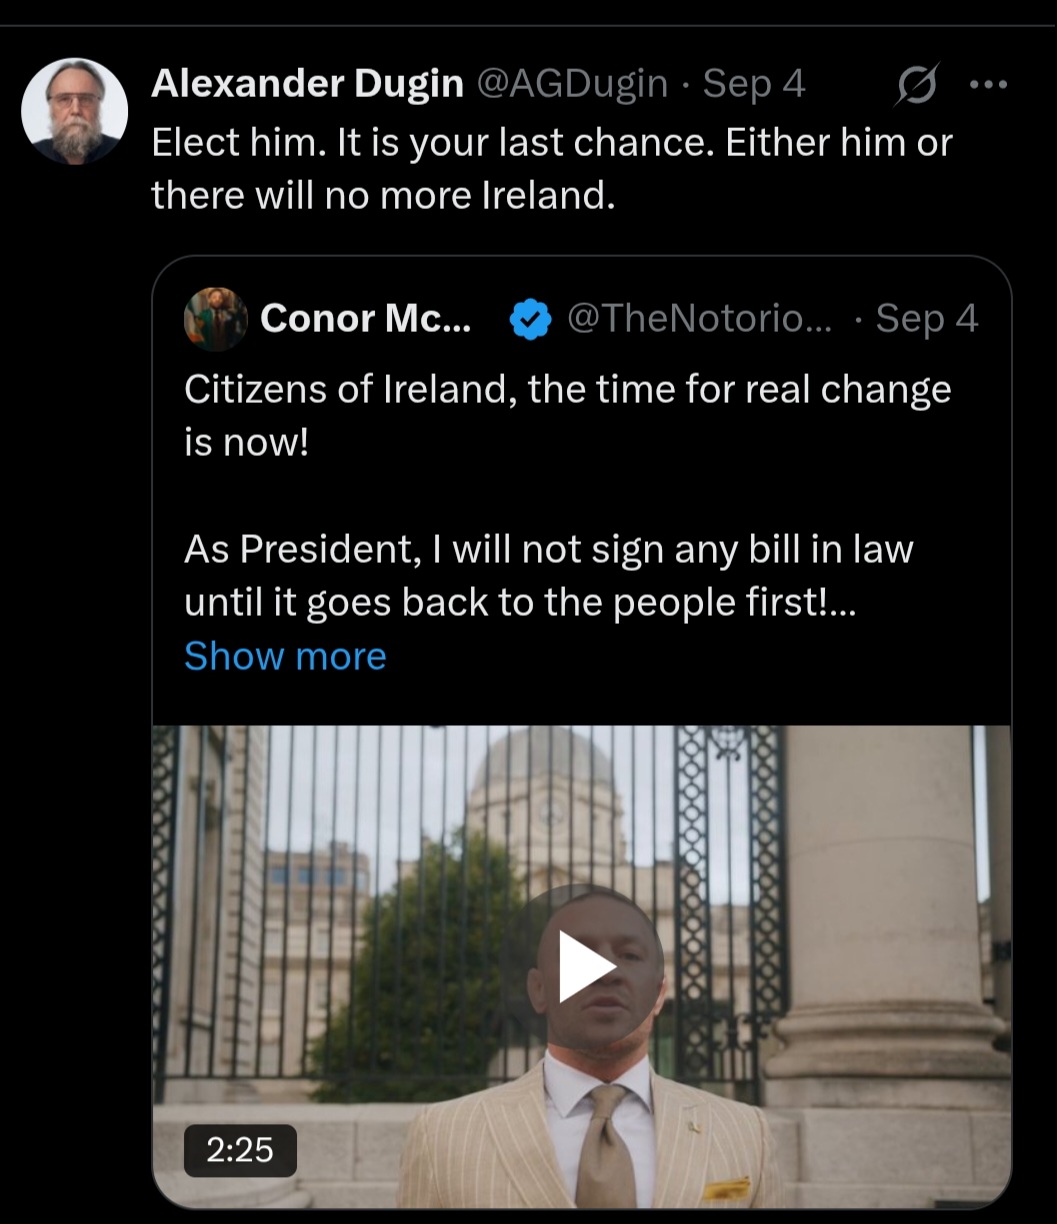Image resolution: width=1057 pixels, height=1224 pixels.
Task: Open the Conor Mc... display name
Action: point(365,319)
